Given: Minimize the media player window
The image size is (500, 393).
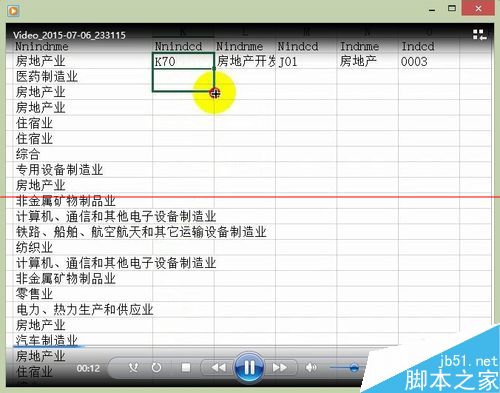Looking at the screenshot, I should [x=432, y=10].
